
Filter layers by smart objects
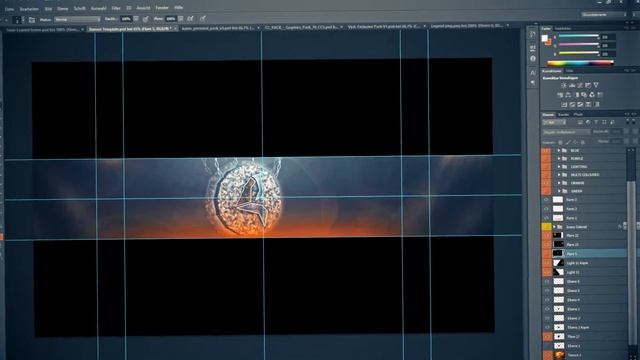[x=612, y=122]
